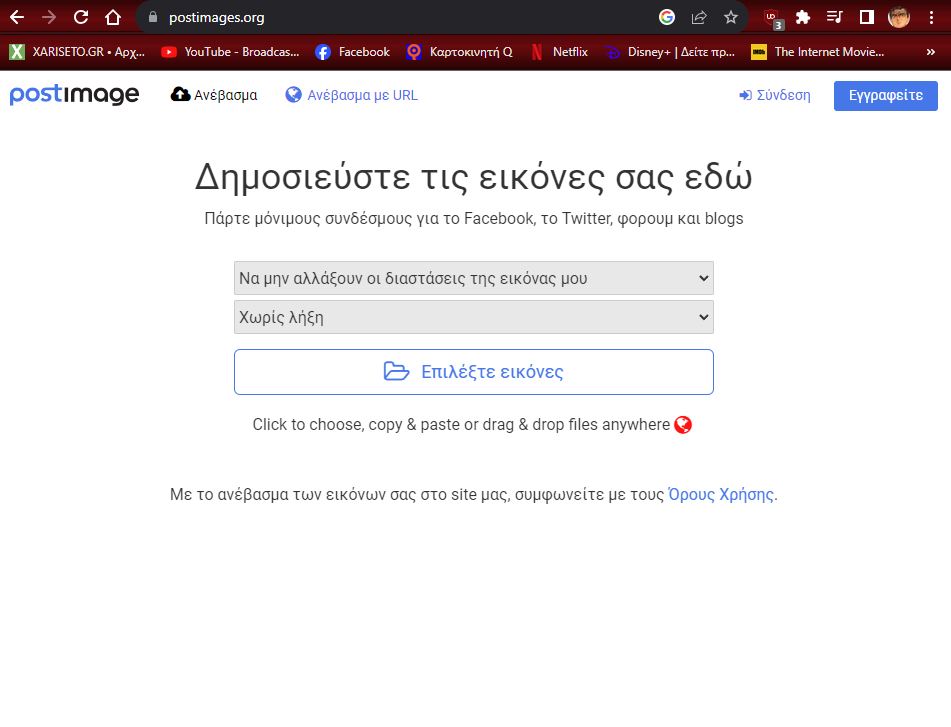
Task: Open the Χωρίς λήξη expiration dropdown
Action: pyautogui.click(x=474, y=317)
